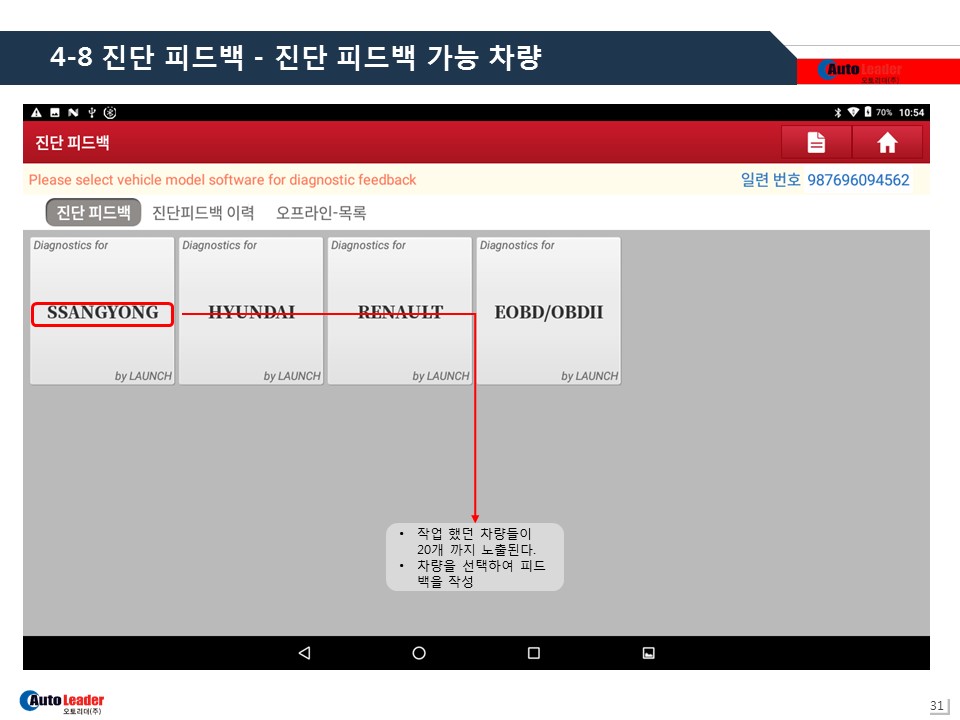Screen dimensions: 960x720
Task: Click the slide page number 31
Action: [x=937, y=705]
